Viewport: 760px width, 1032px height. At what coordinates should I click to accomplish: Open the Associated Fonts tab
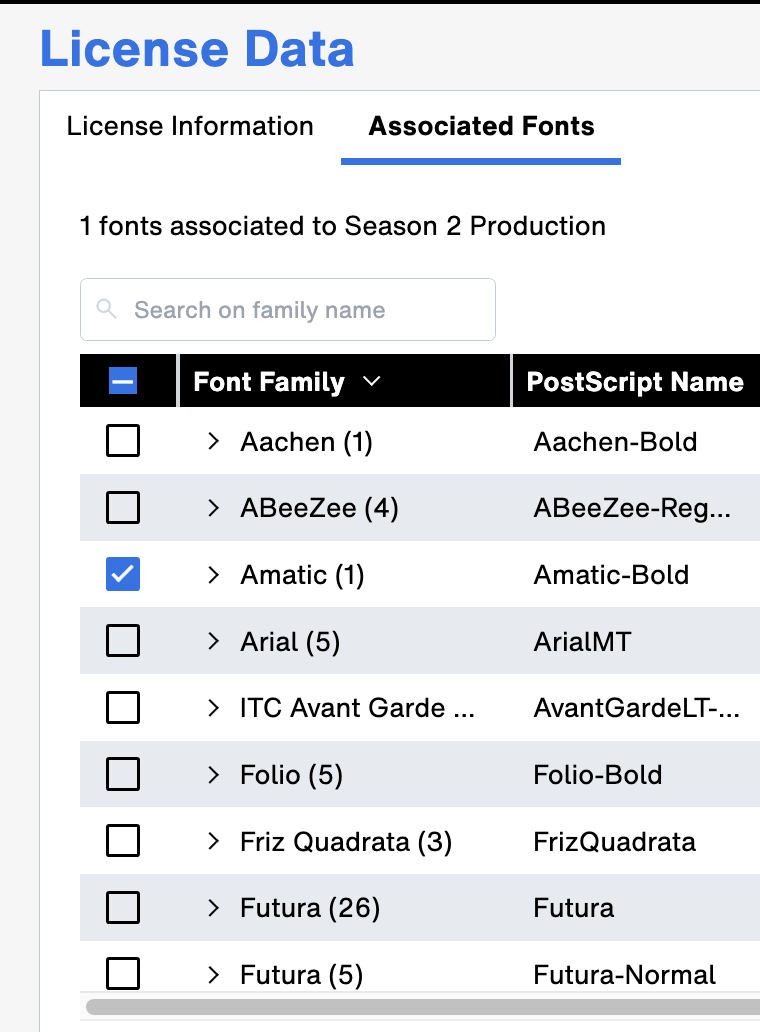point(481,126)
